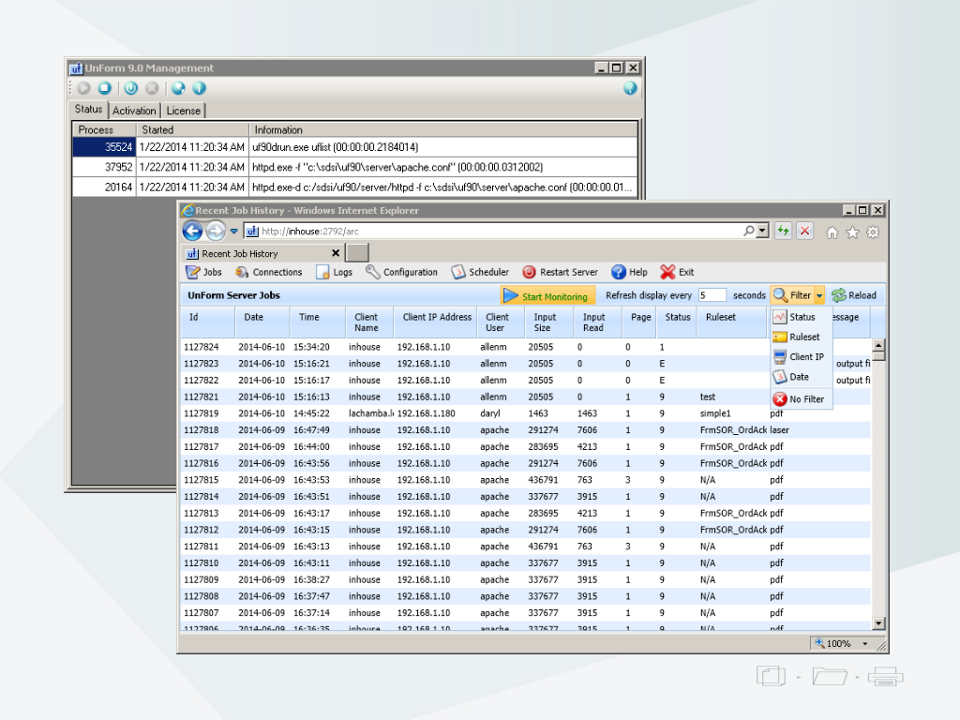Click the refresh interval seconds field
This screenshot has width=960, height=720.
coord(712,296)
